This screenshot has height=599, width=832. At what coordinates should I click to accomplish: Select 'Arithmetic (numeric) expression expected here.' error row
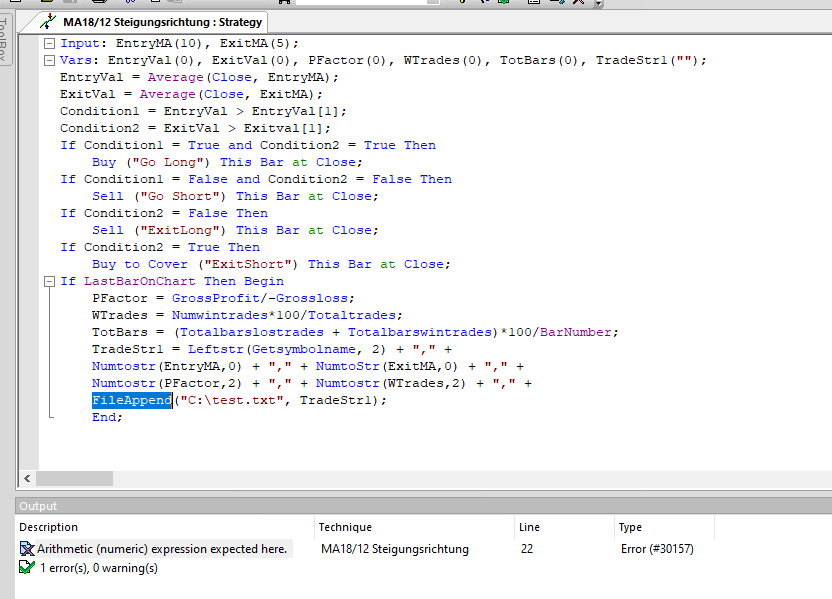162,549
